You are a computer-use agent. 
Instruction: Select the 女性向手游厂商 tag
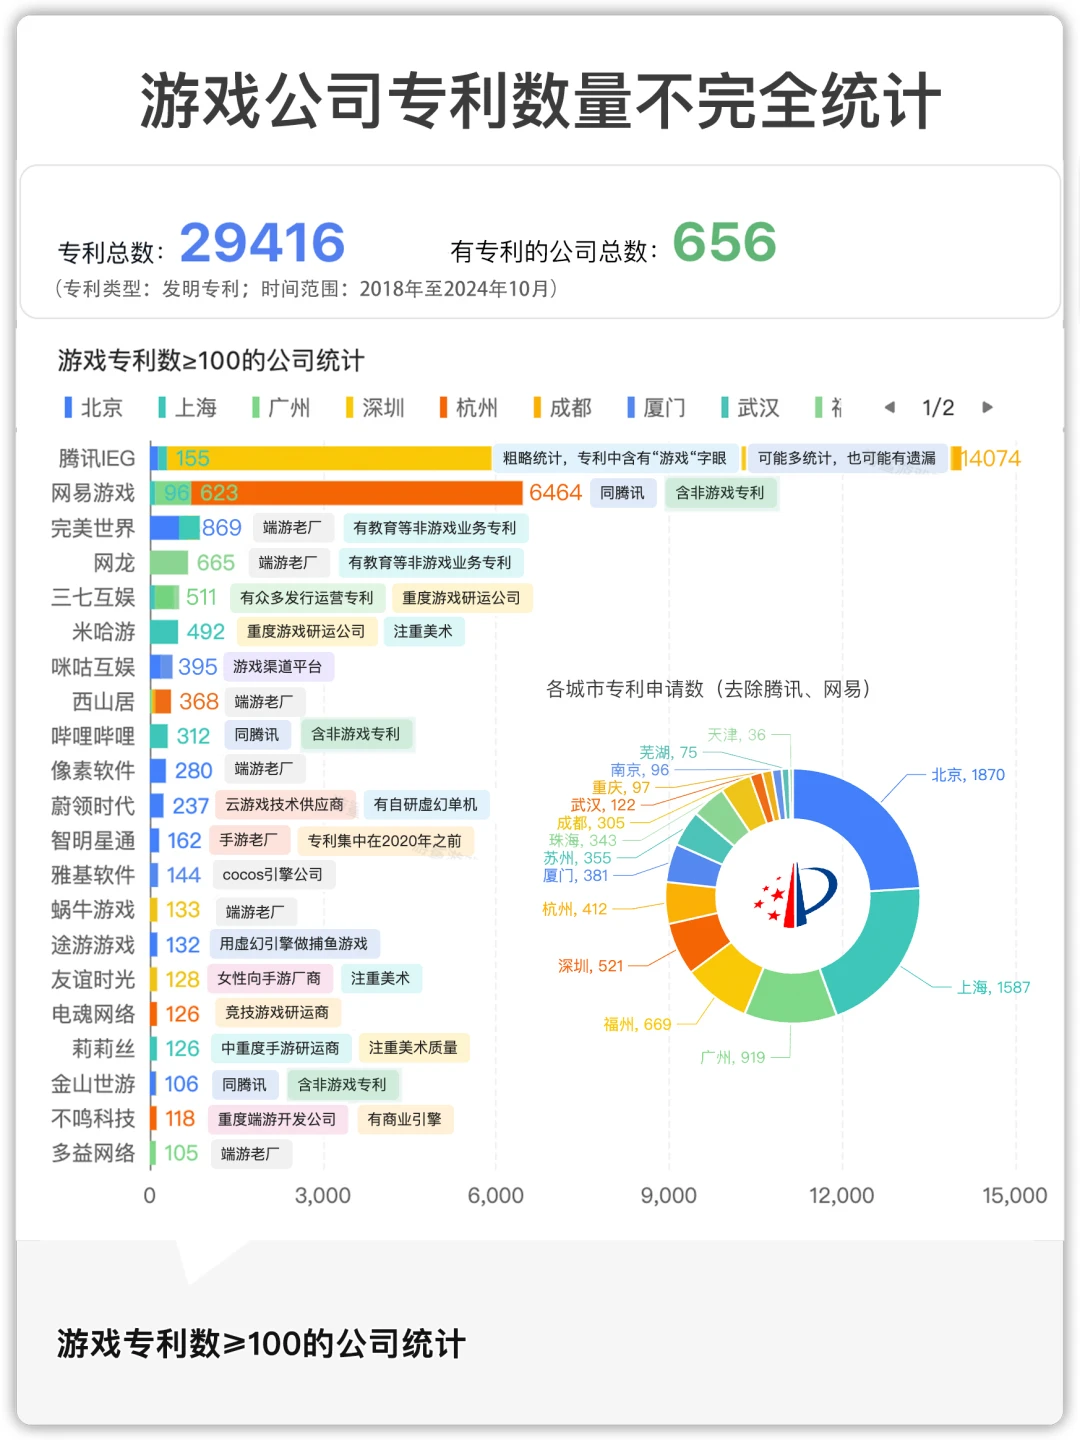(270, 979)
